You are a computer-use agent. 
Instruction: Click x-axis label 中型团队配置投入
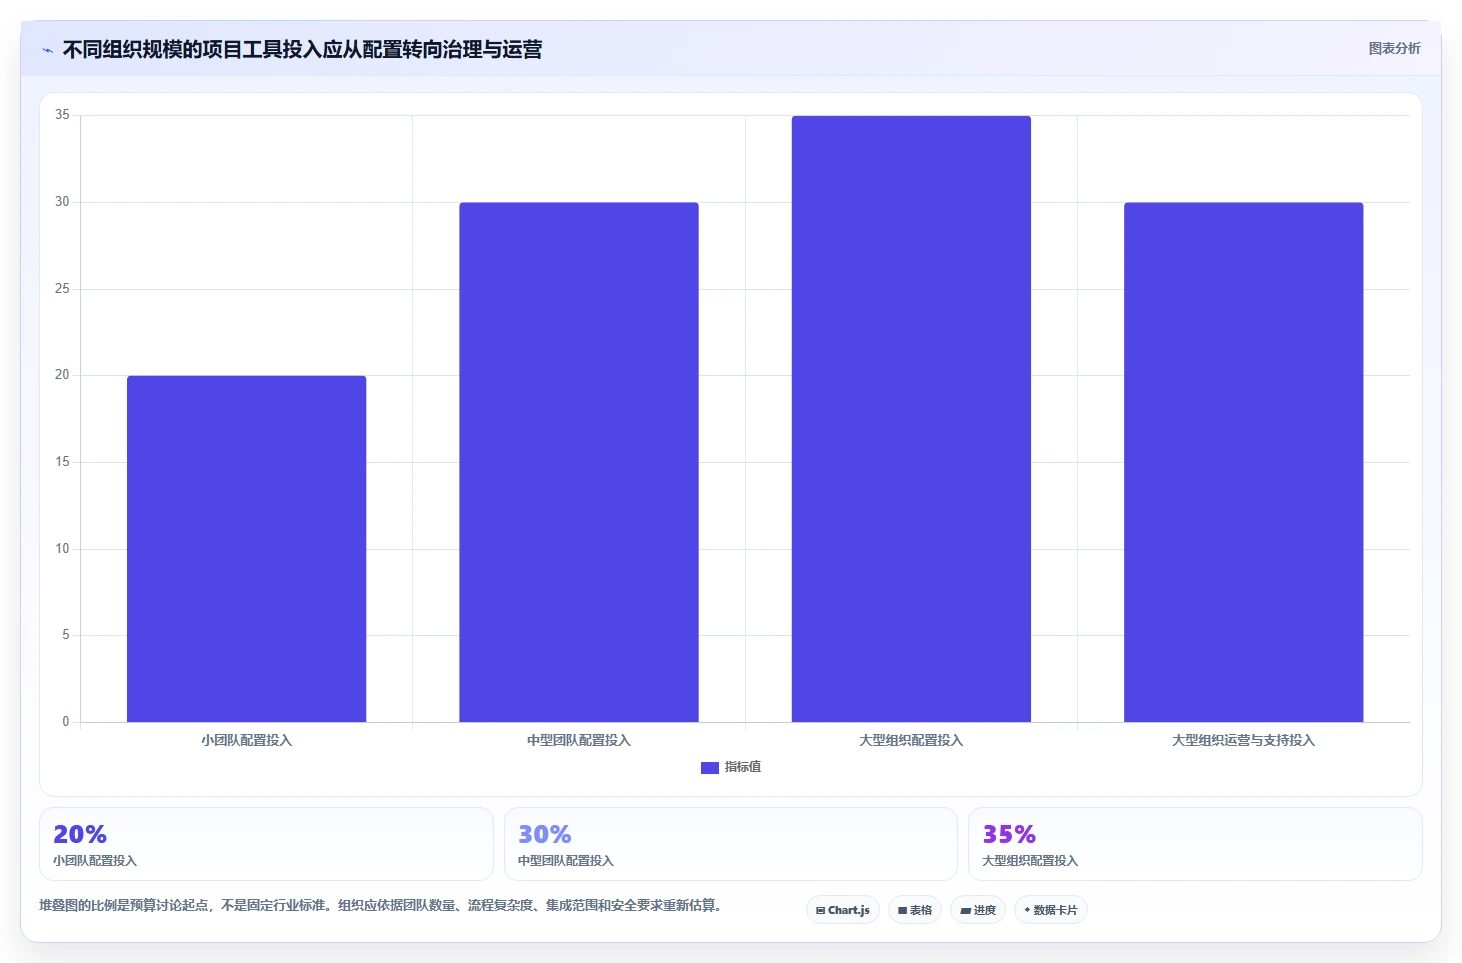579,741
